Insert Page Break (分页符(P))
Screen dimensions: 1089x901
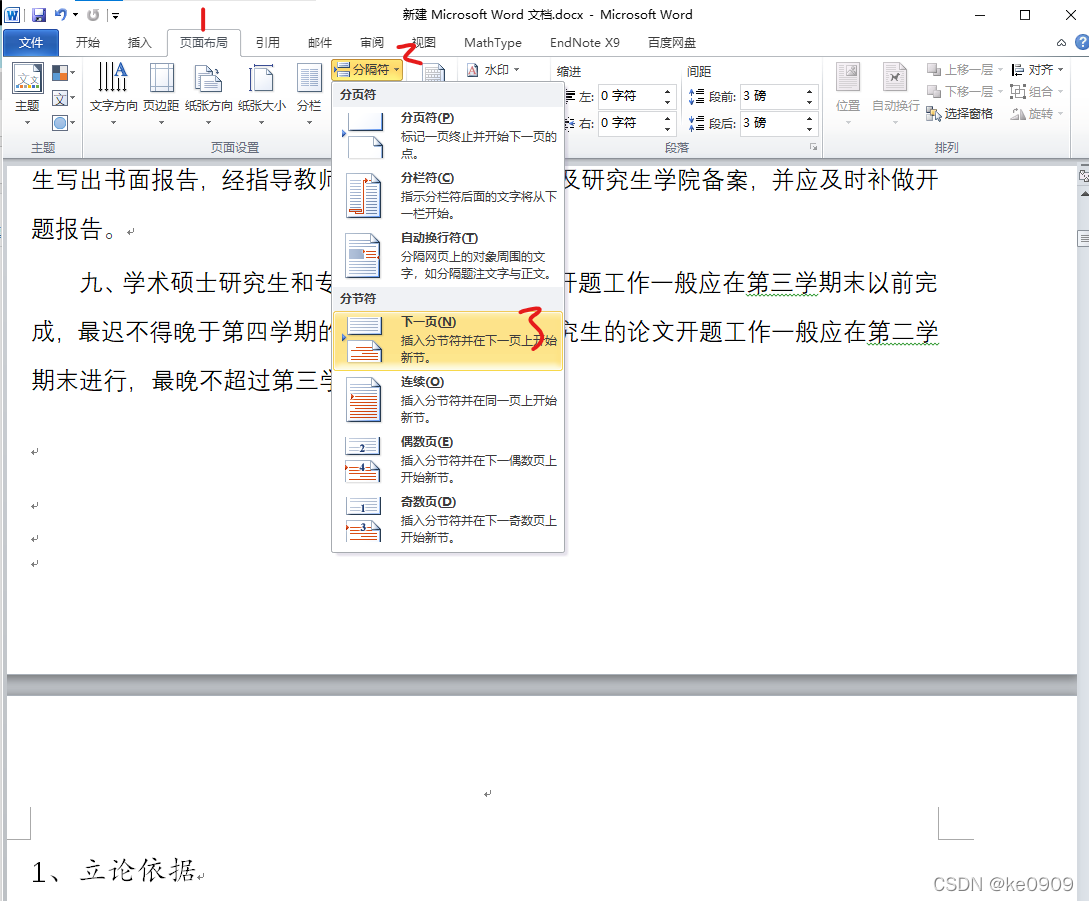[x=448, y=135]
